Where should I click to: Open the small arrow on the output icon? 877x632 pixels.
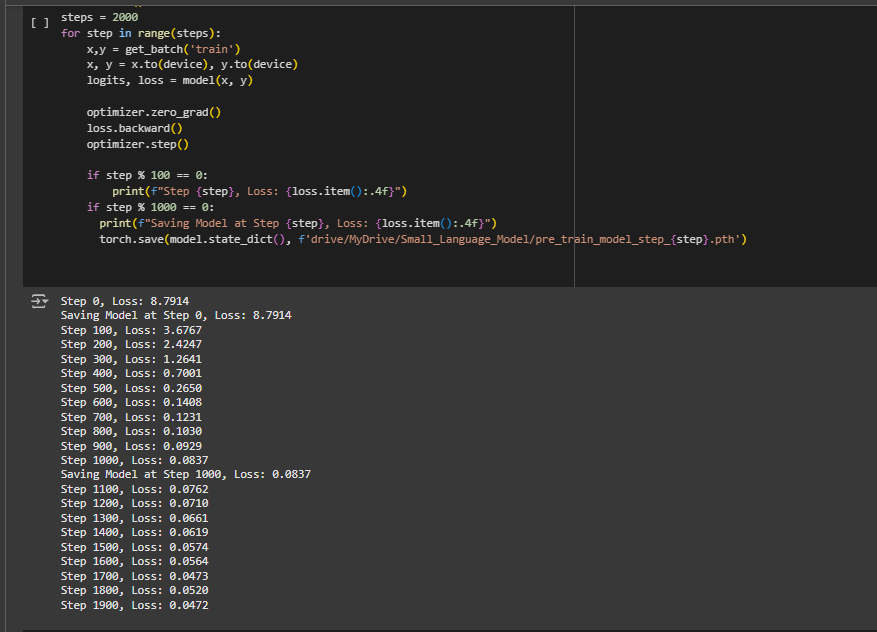44,300
